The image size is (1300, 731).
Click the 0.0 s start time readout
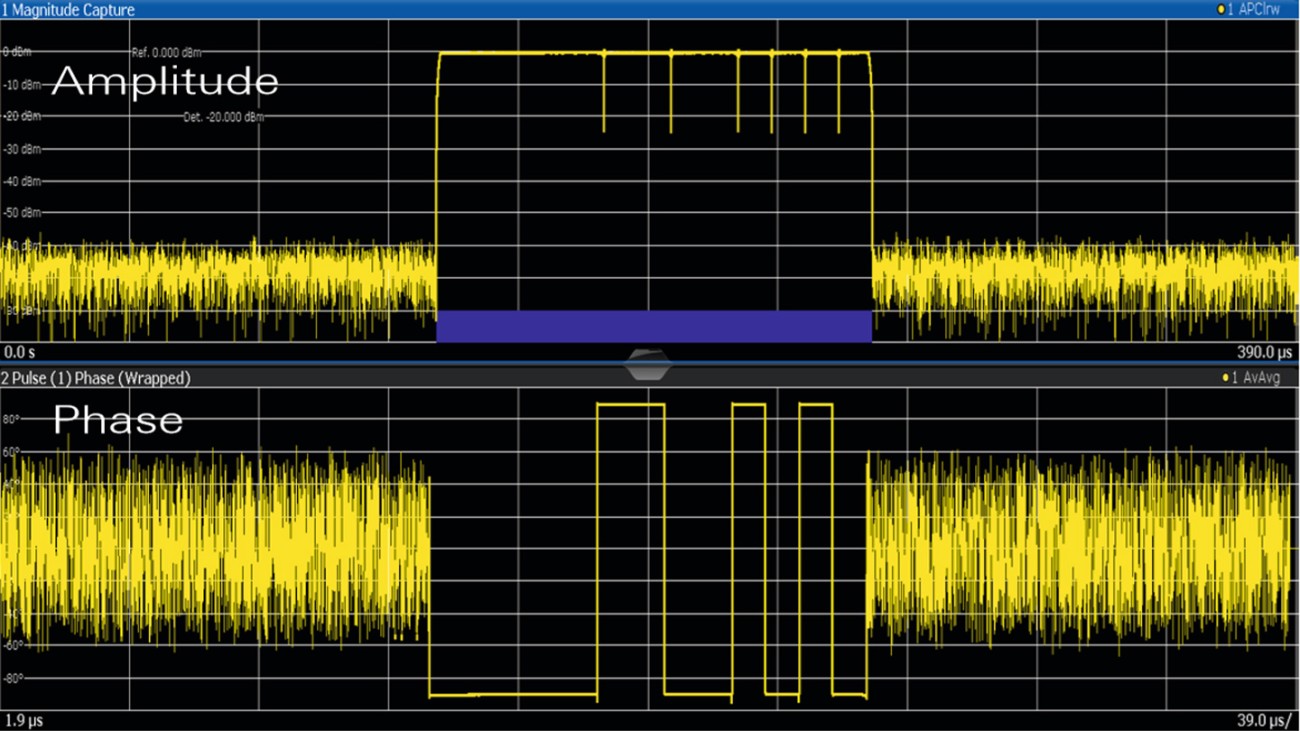(16, 352)
